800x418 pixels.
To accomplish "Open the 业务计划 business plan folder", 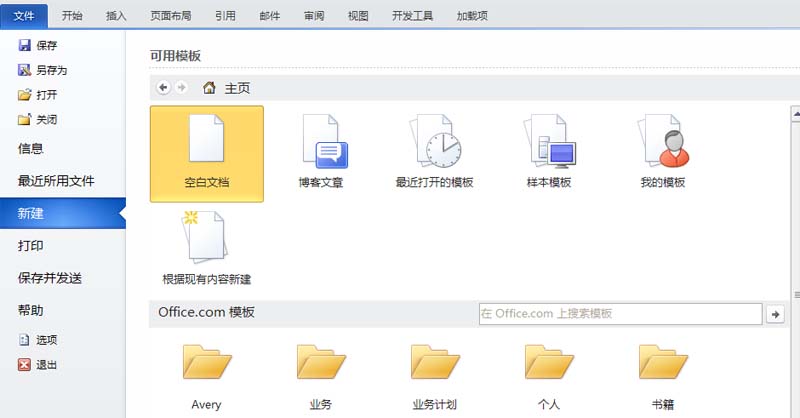I will (435, 378).
